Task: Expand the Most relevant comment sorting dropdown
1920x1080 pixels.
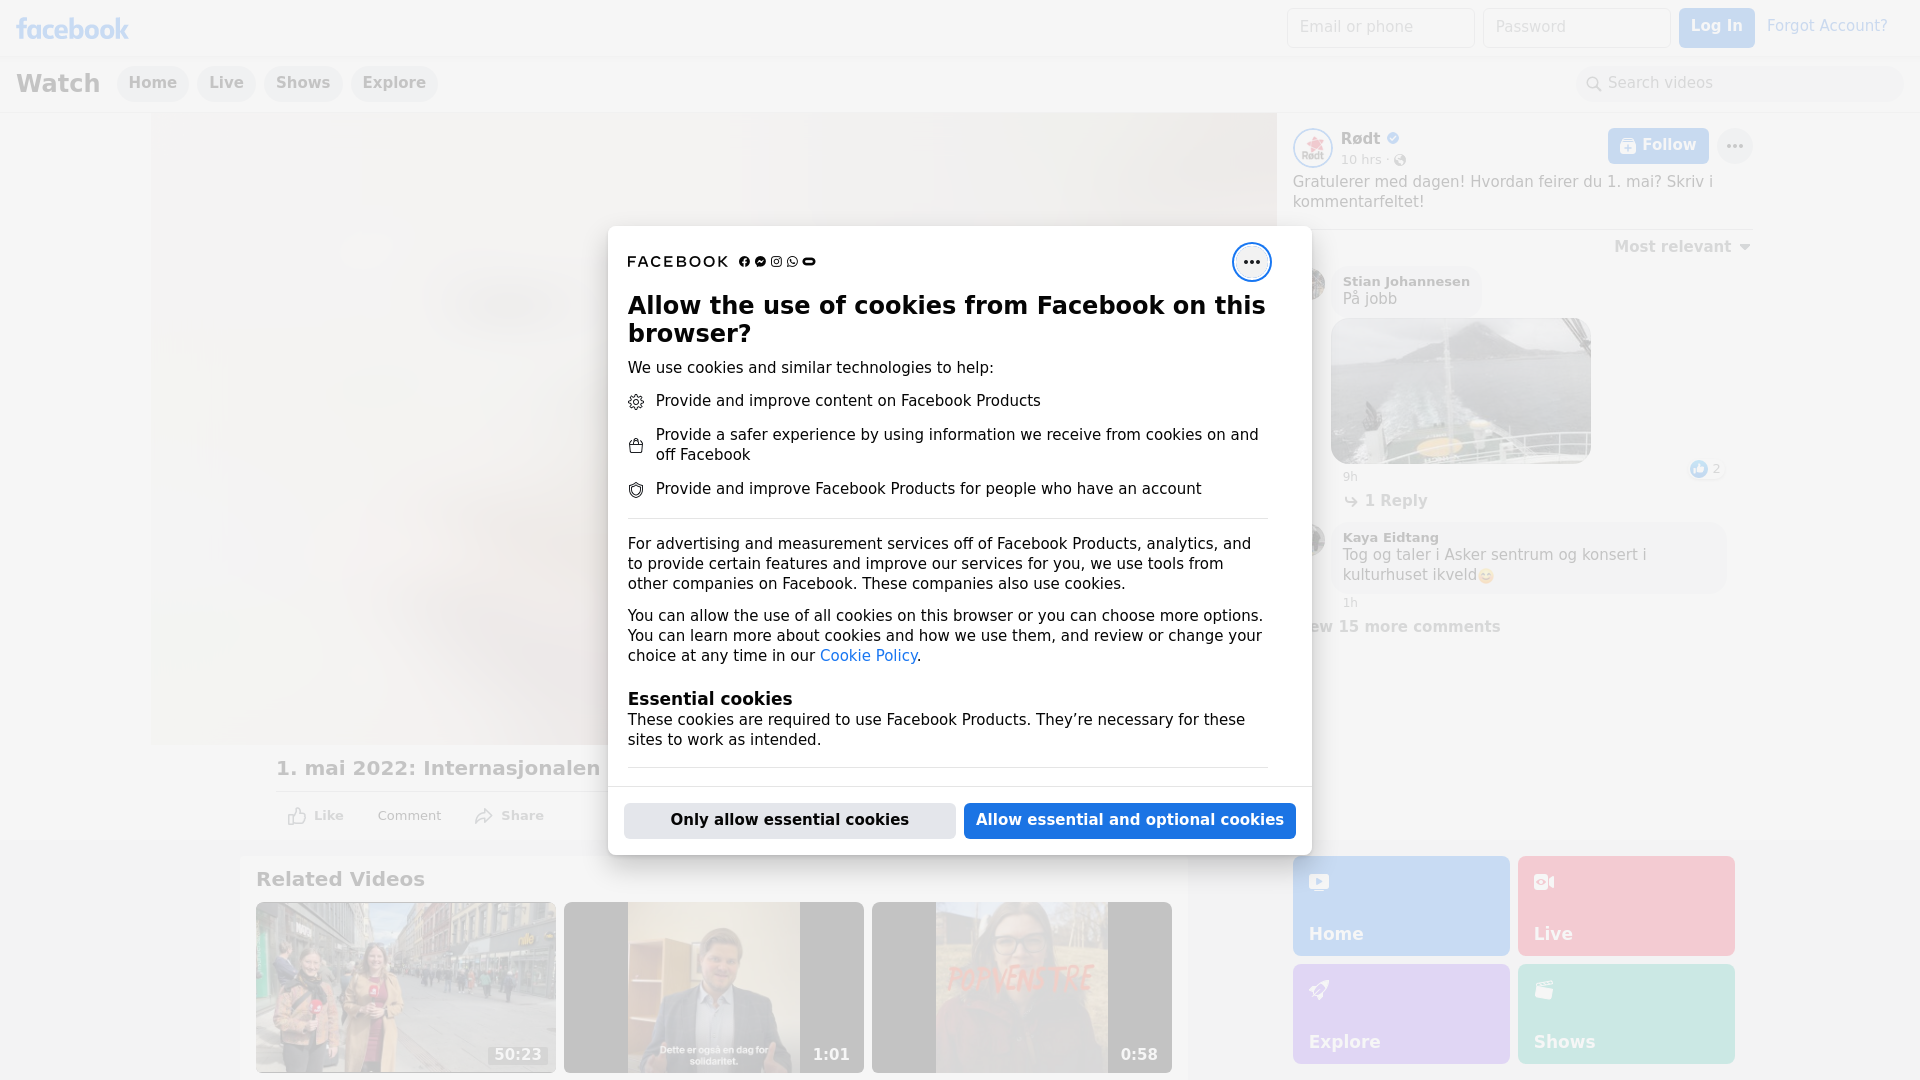Action: [1682, 247]
